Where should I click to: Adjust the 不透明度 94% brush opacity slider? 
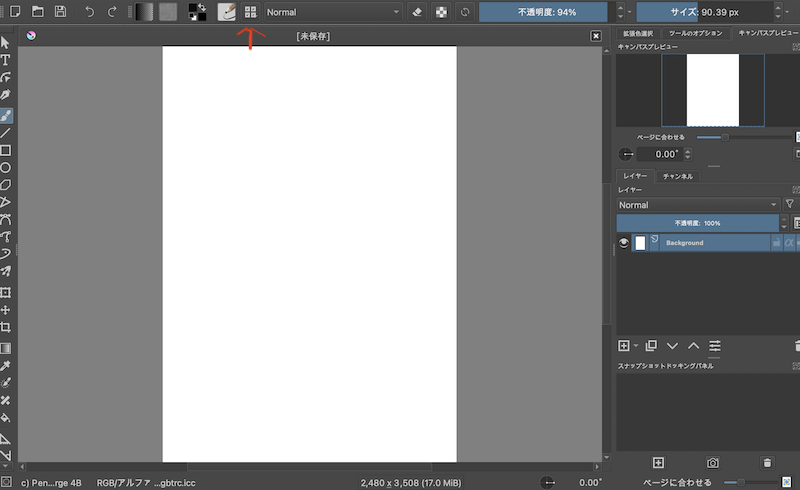(x=545, y=12)
